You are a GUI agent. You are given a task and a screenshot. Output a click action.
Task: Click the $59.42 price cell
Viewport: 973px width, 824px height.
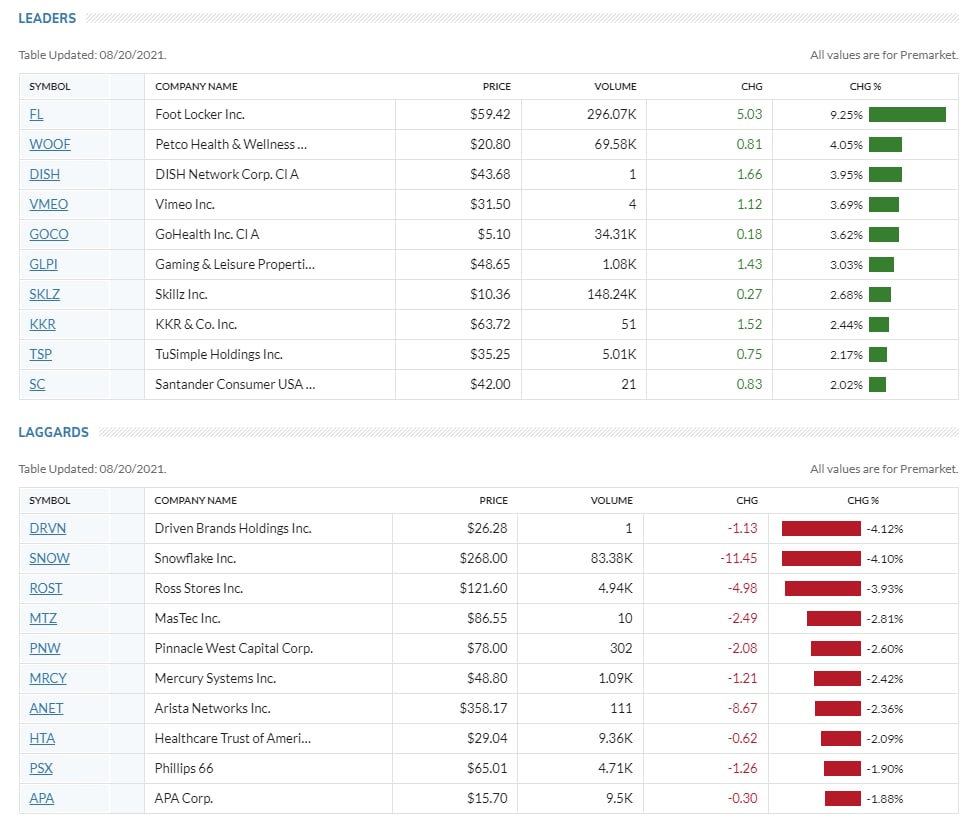(490, 115)
